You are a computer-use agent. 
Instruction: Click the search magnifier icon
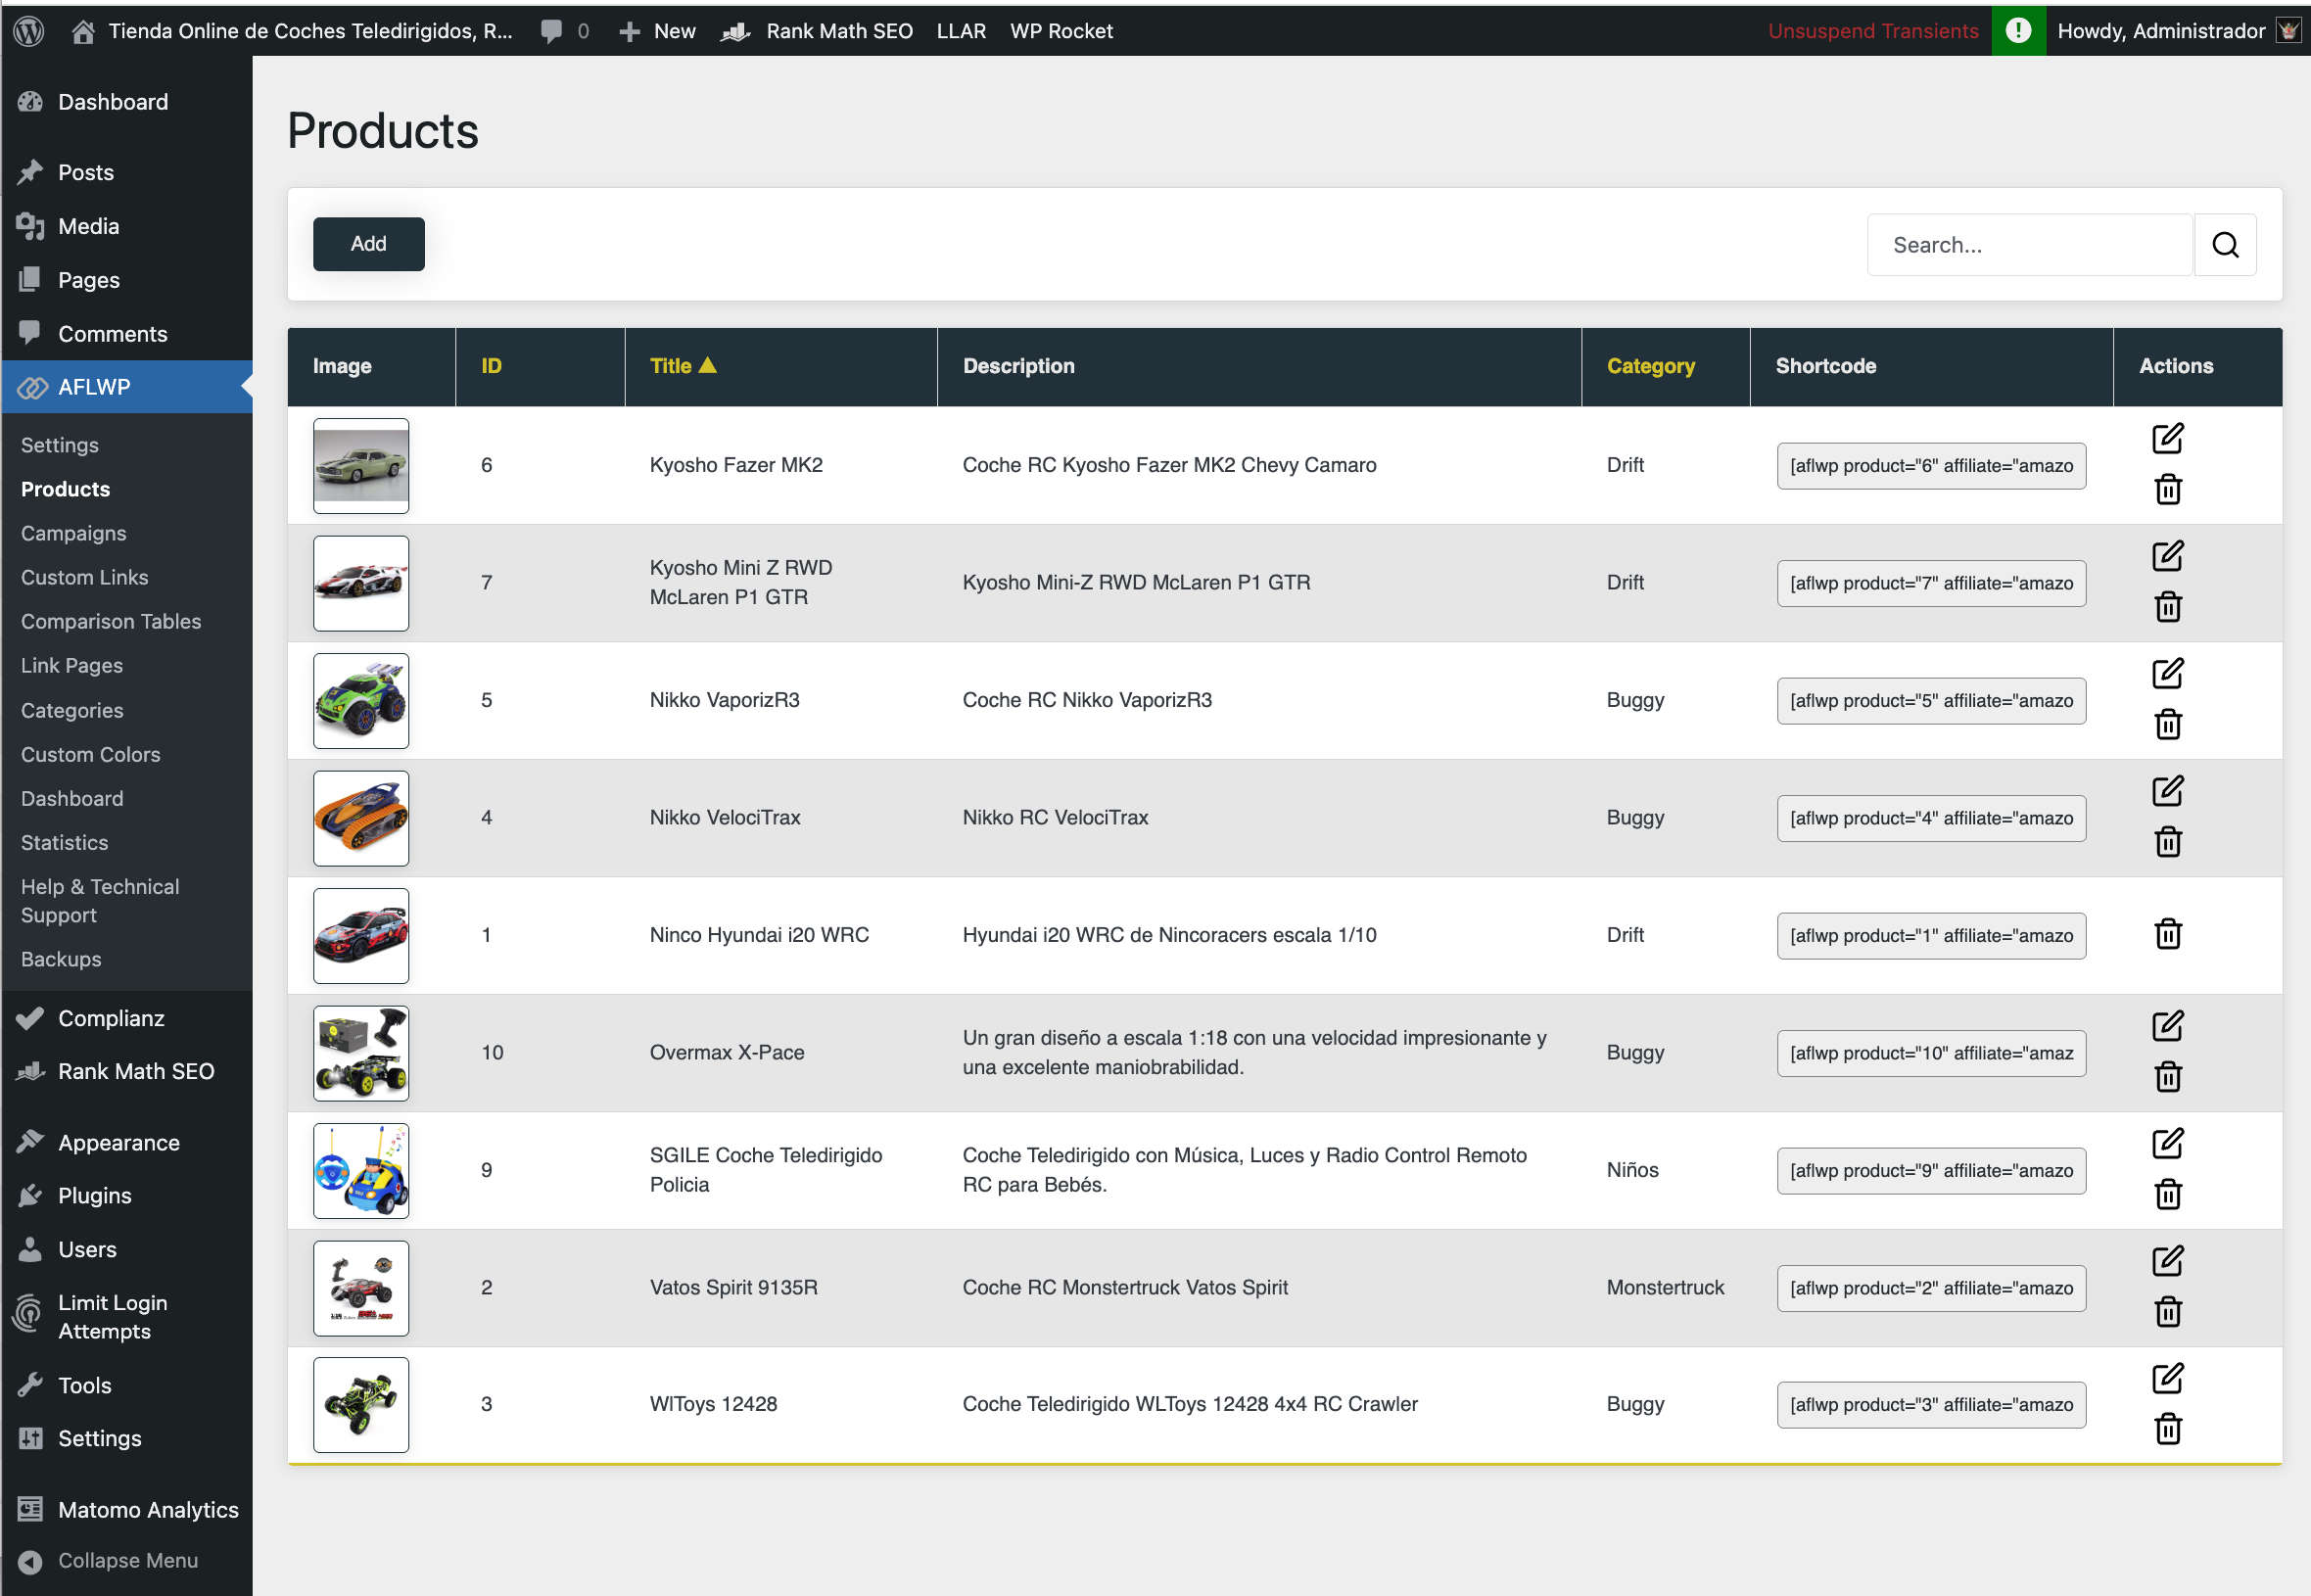click(2225, 244)
